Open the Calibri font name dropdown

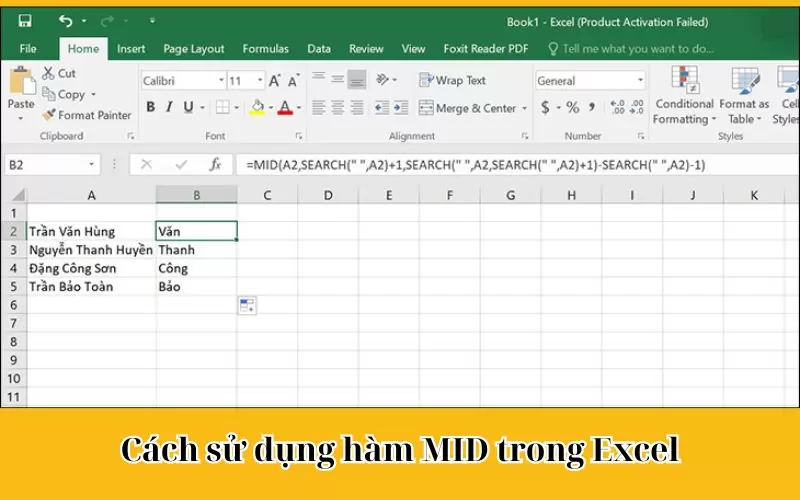click(221, 81)
